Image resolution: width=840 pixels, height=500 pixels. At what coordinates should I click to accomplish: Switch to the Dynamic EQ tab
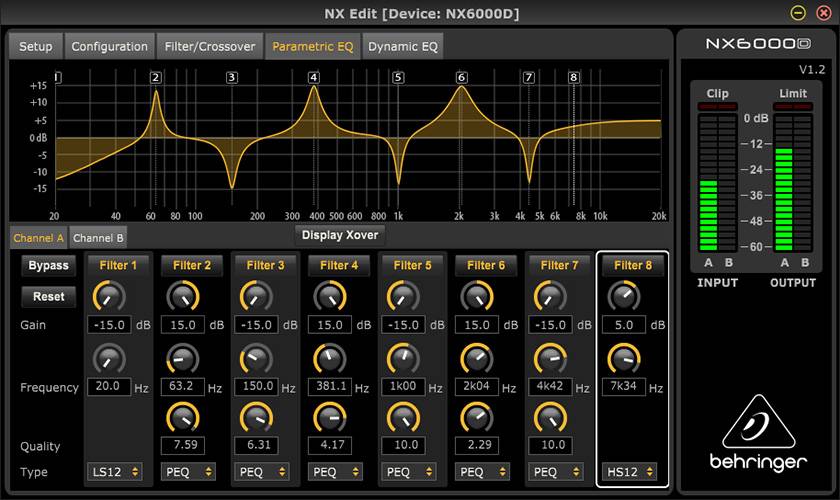point(402,46)
